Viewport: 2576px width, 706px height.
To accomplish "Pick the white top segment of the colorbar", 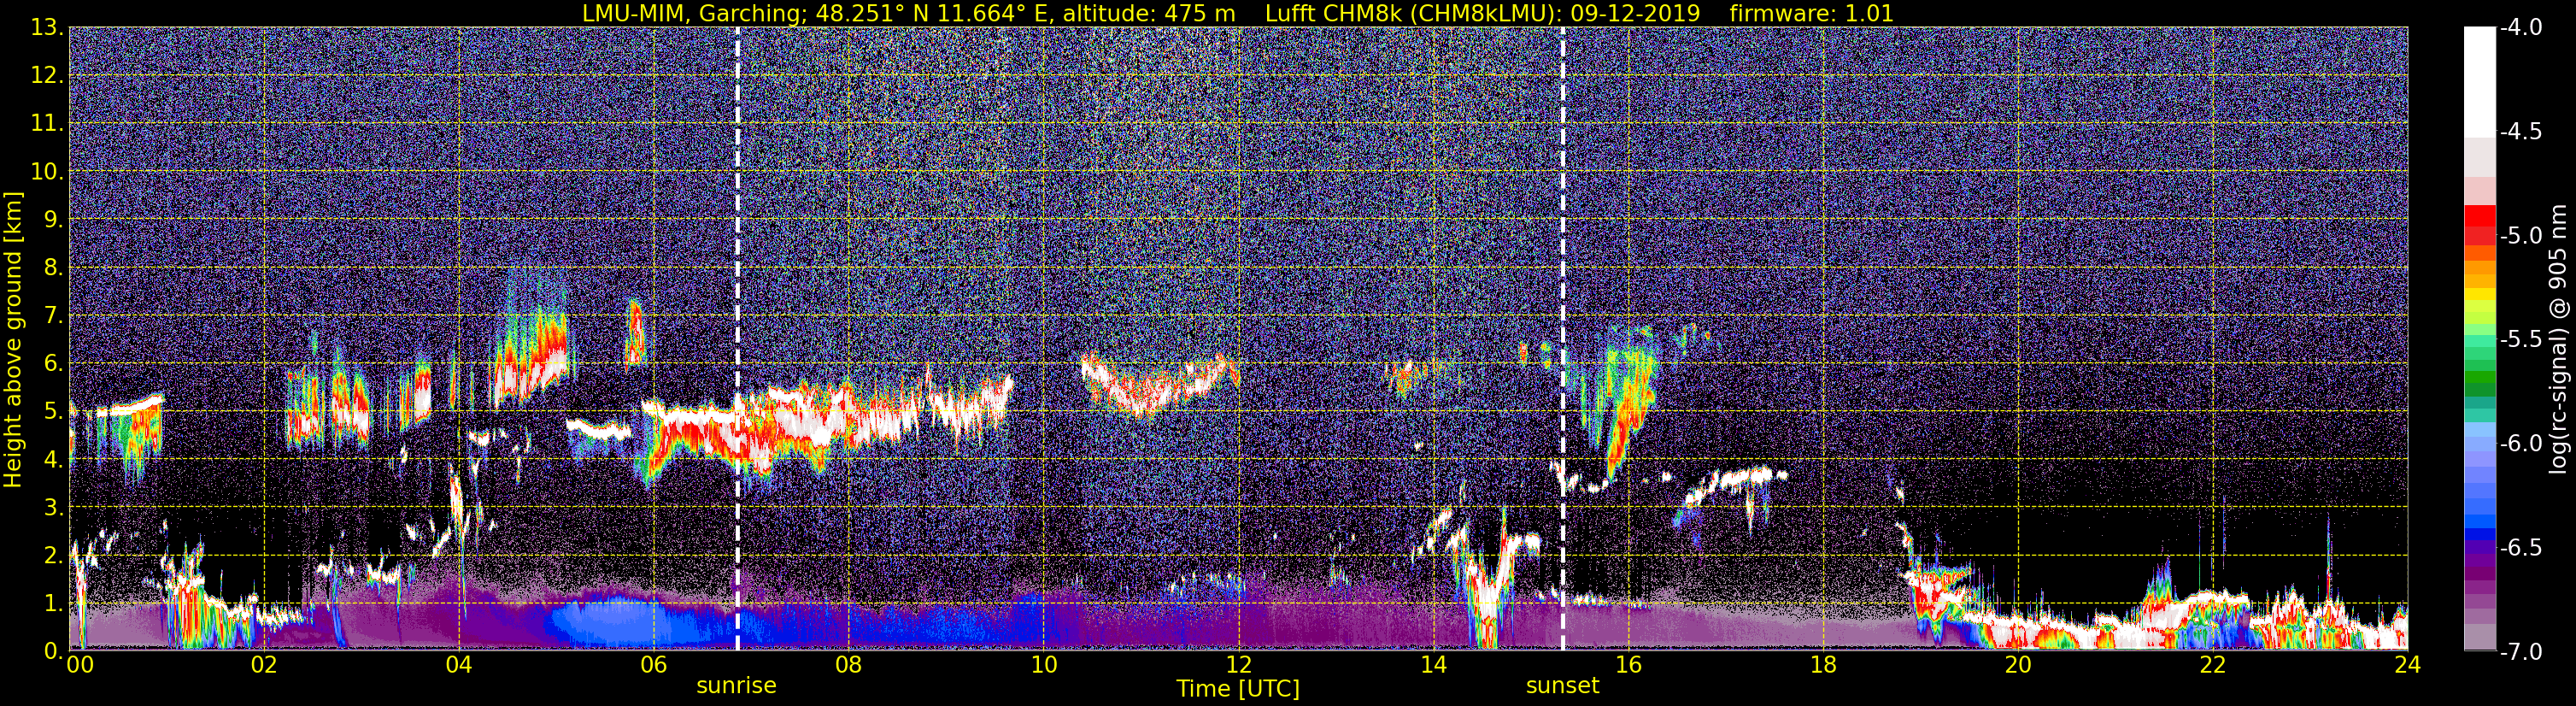I will (x=2479, y=82).
